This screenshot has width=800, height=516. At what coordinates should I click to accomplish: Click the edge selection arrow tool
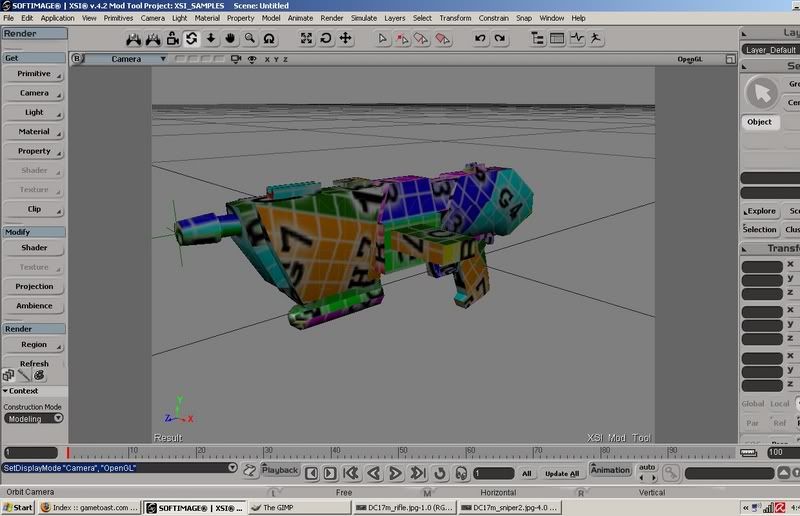(421, 38)
